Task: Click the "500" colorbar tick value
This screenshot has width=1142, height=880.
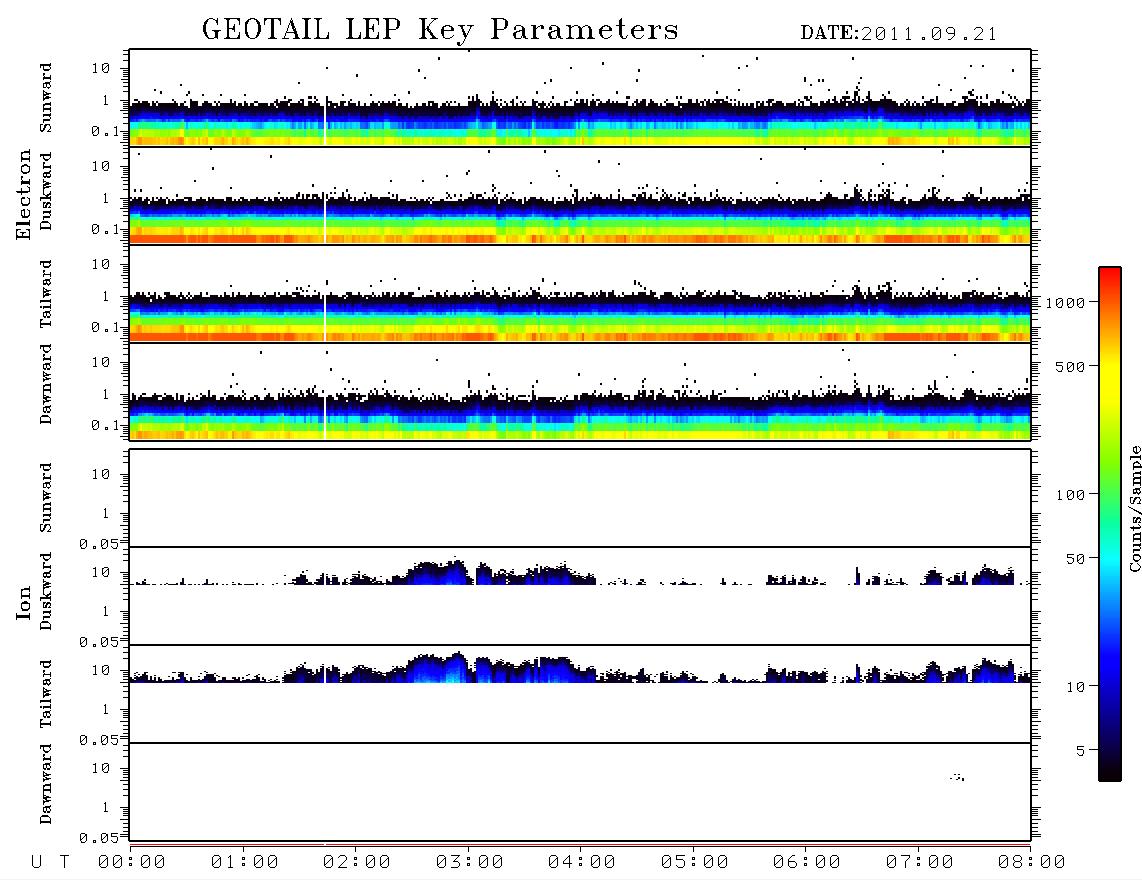Action: [1071, 366]
